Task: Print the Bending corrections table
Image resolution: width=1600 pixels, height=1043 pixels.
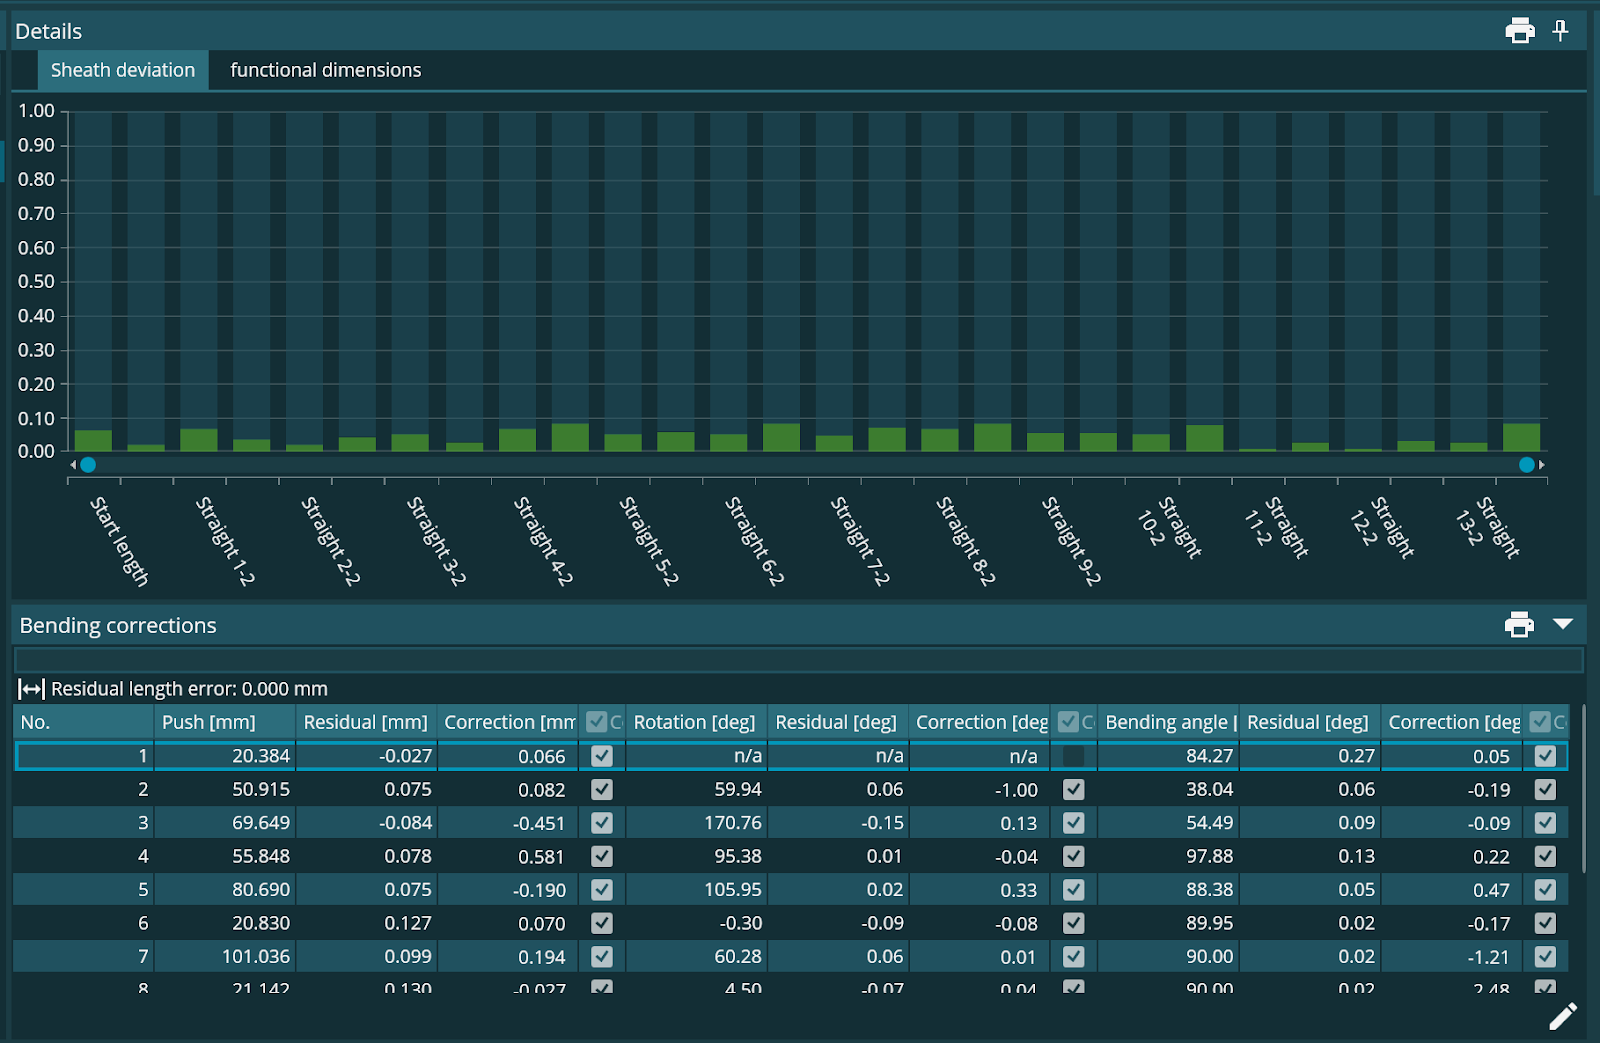Action: pos(1519,625)
